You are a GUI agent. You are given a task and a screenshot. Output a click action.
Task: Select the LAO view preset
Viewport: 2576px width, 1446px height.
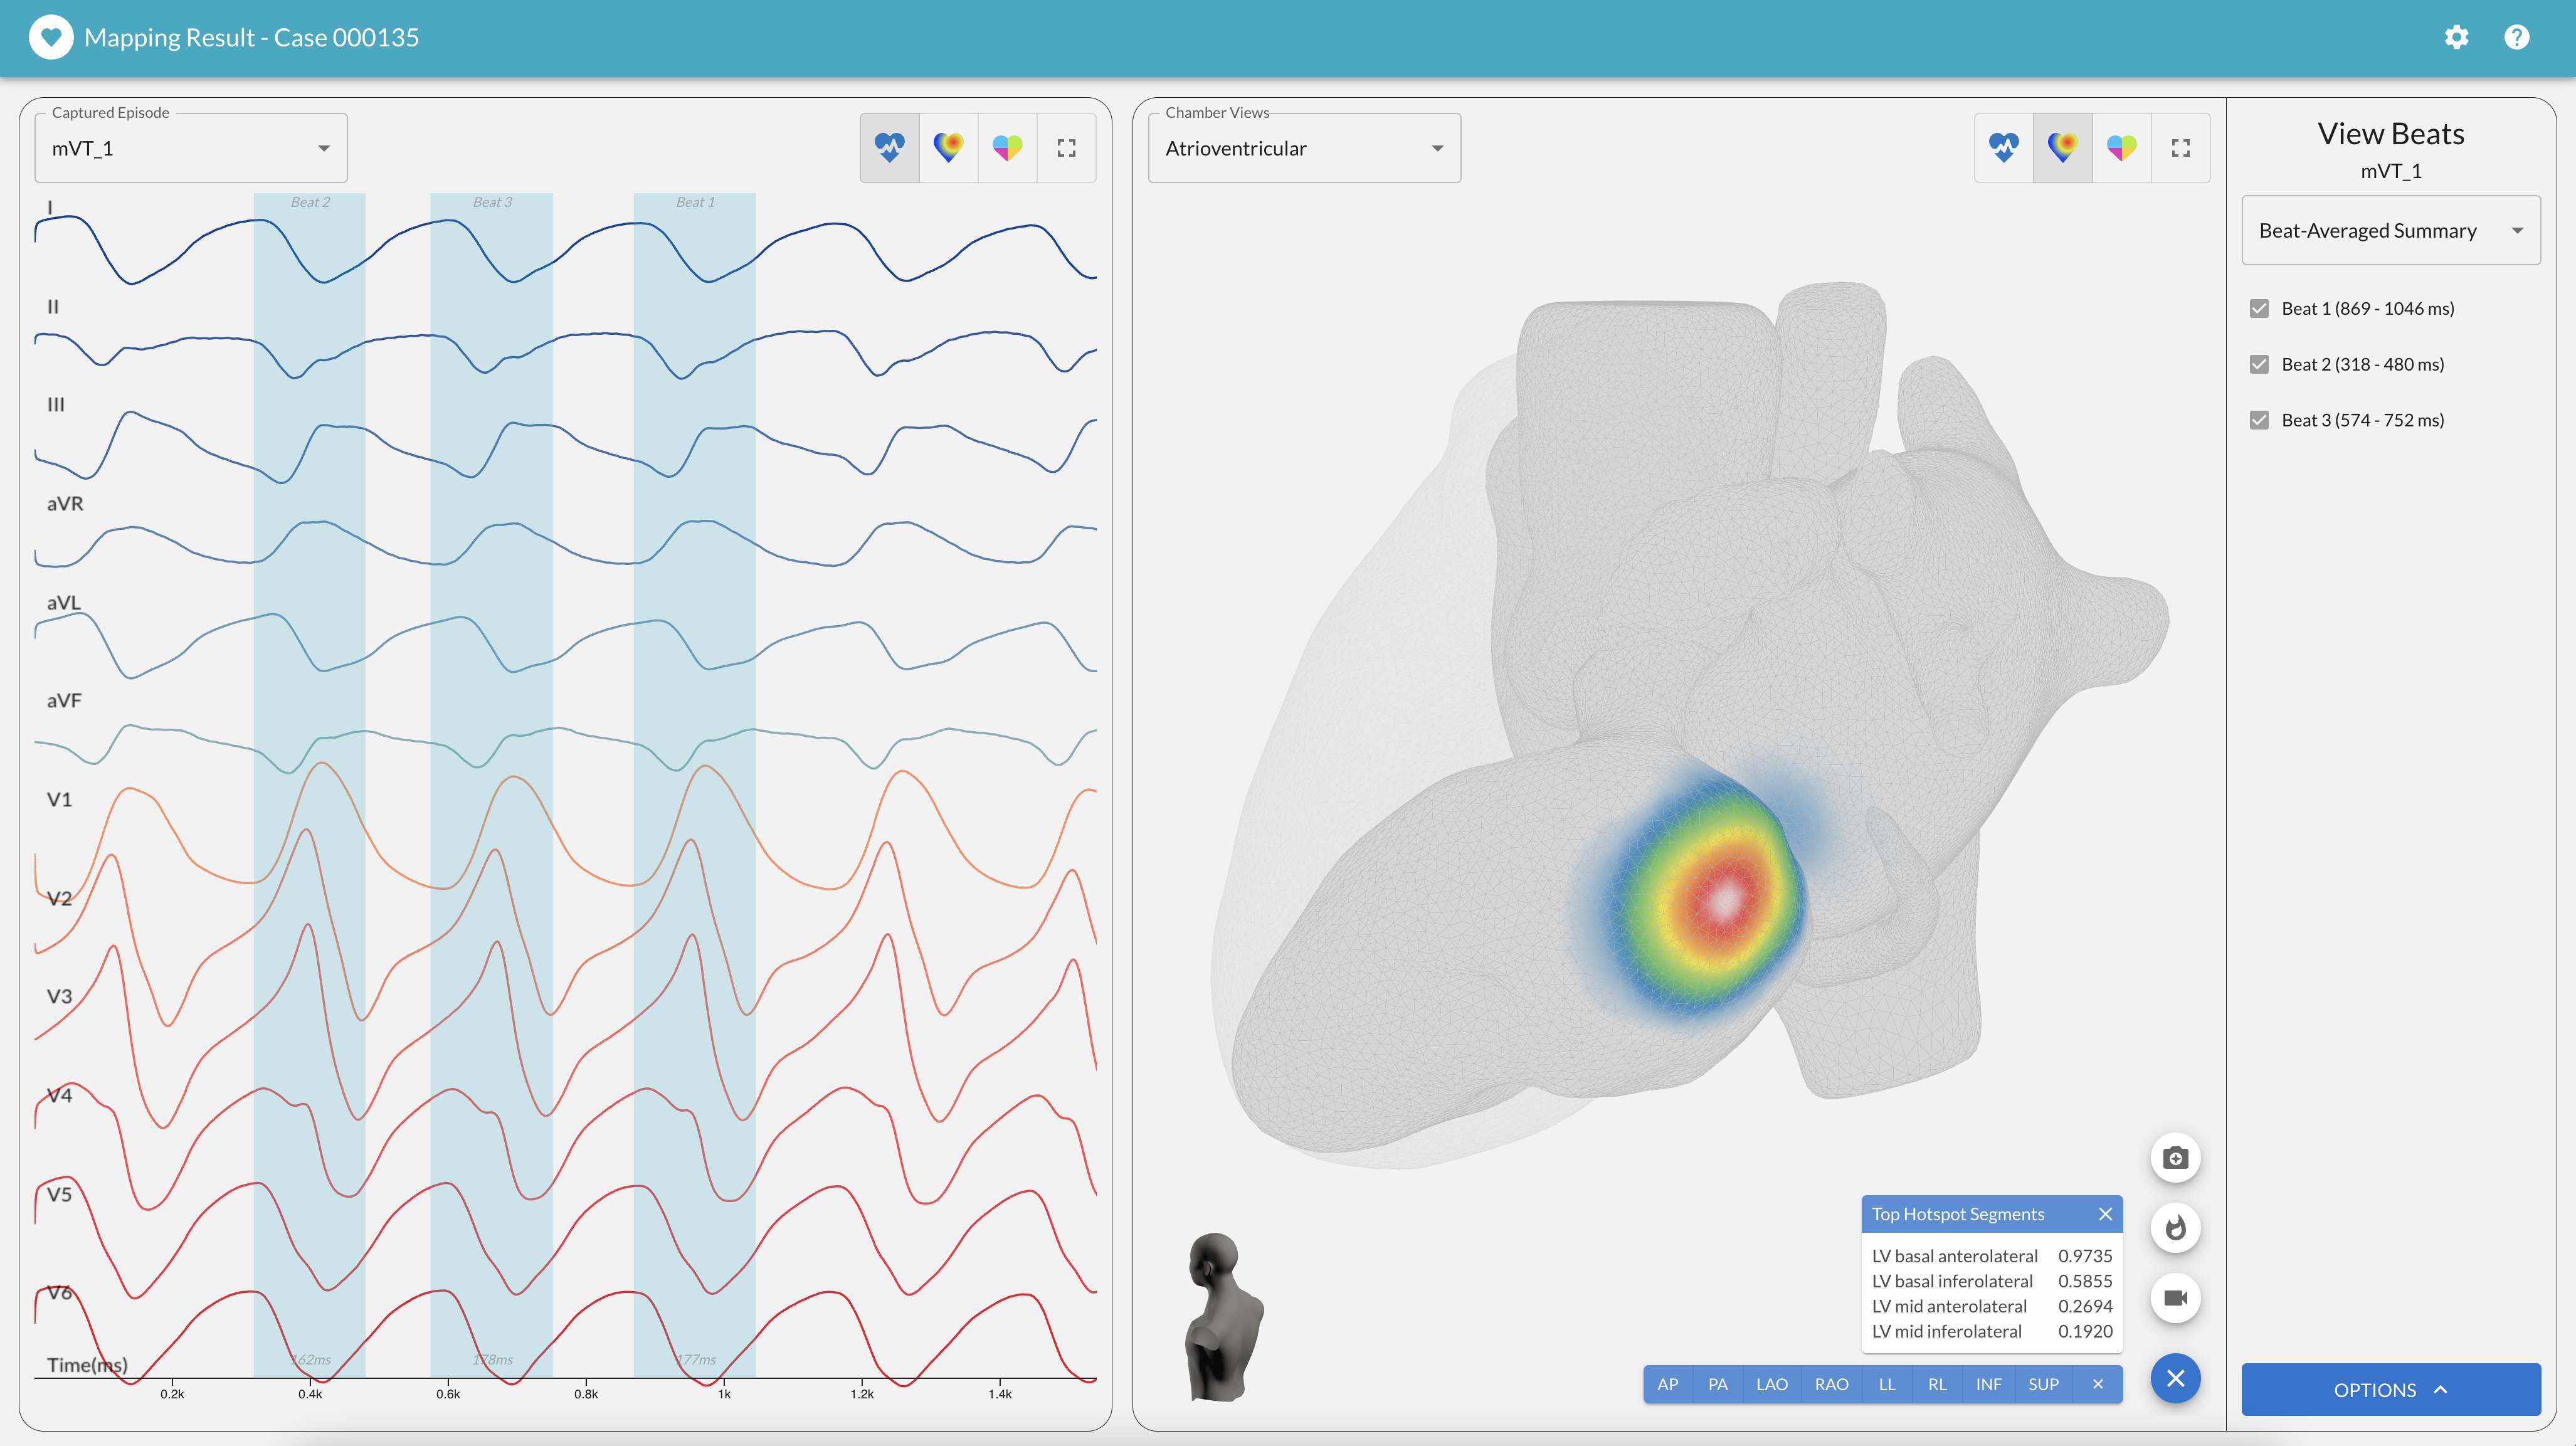pos(1771,1385)
